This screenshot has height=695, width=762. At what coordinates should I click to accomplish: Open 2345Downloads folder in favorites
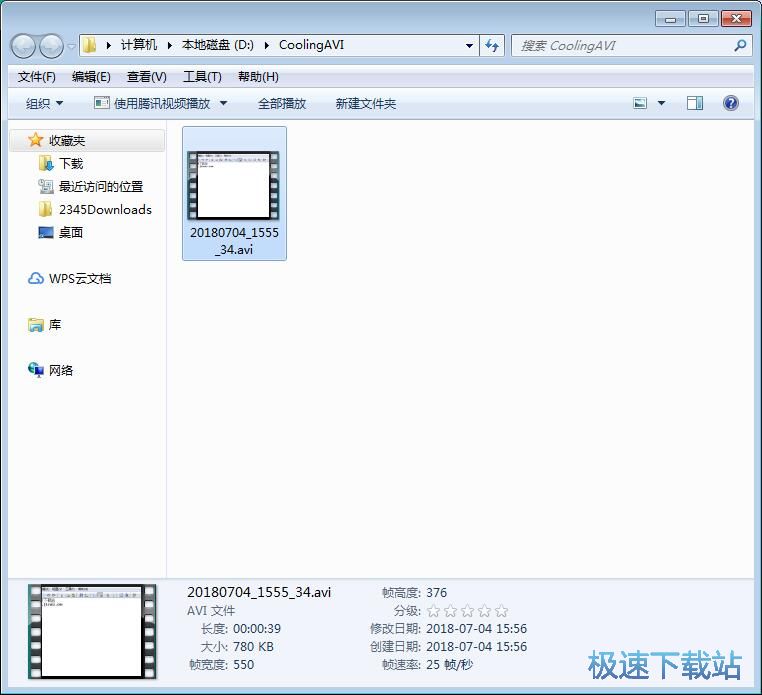[105, 209]
